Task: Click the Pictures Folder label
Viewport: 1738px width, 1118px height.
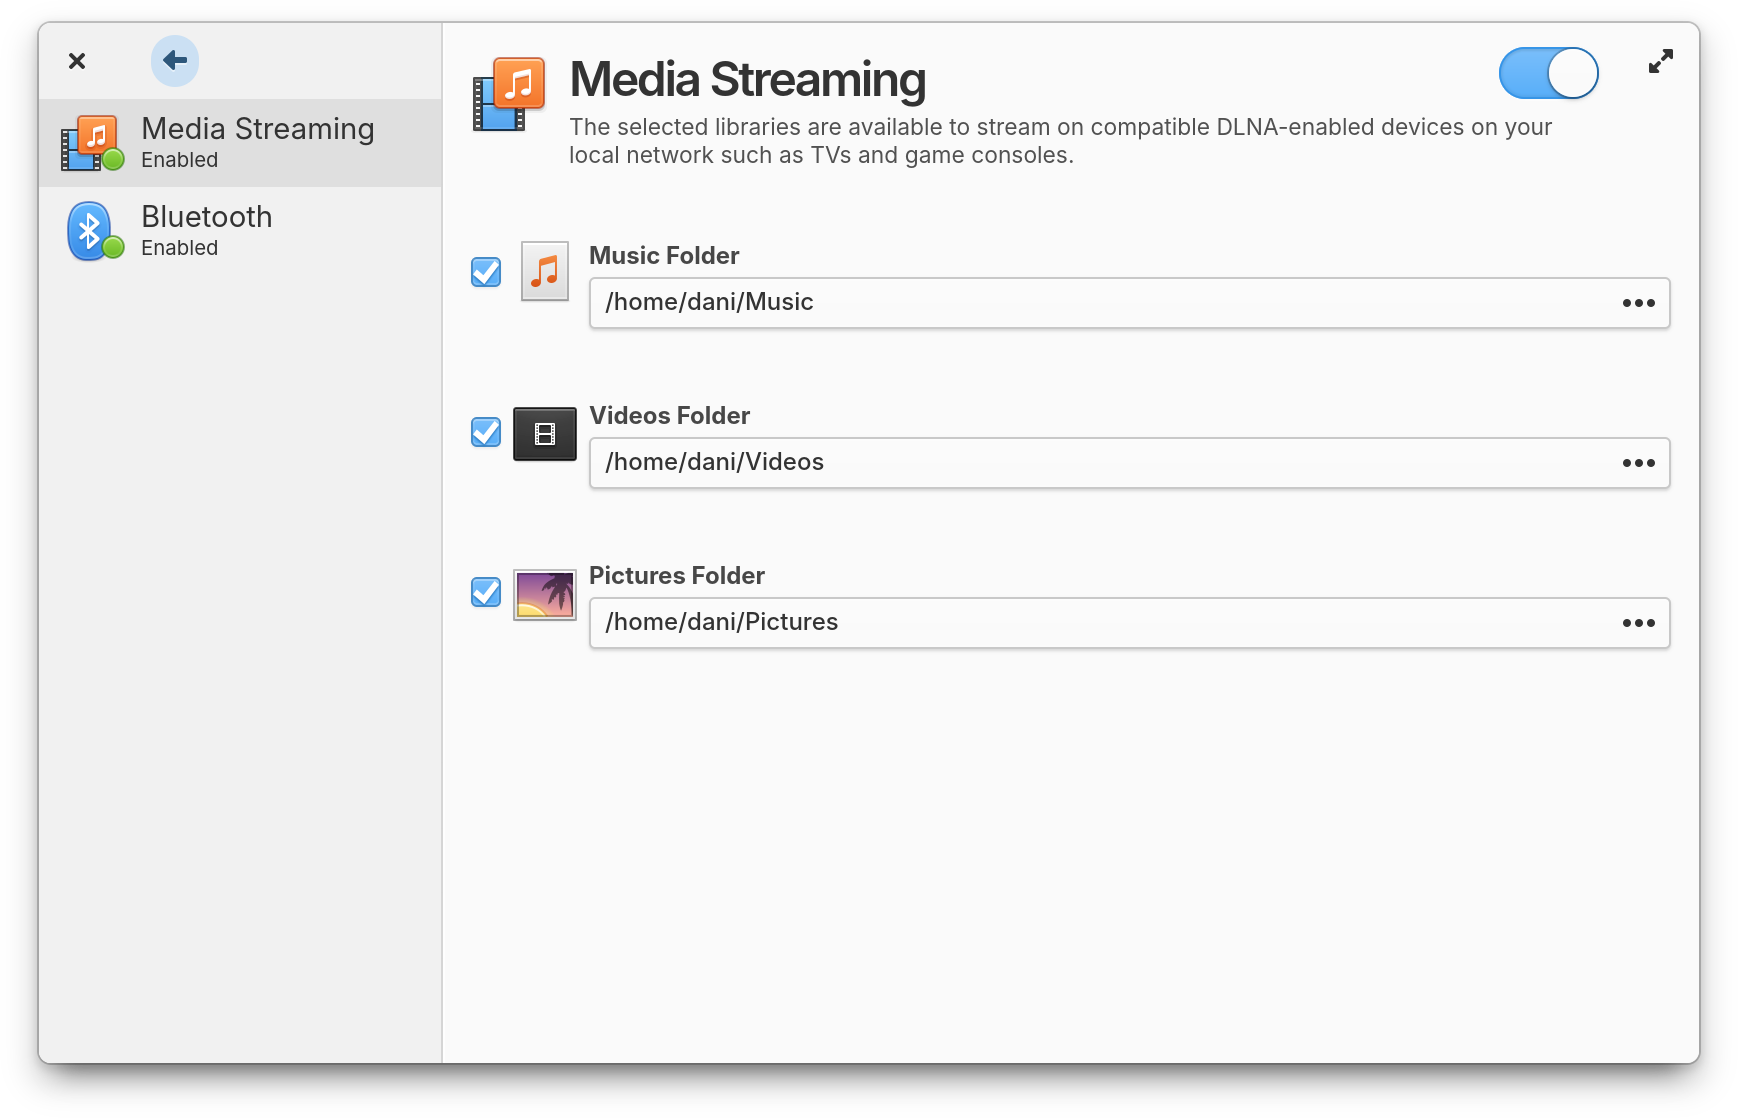Action: [x=677, y=576]
